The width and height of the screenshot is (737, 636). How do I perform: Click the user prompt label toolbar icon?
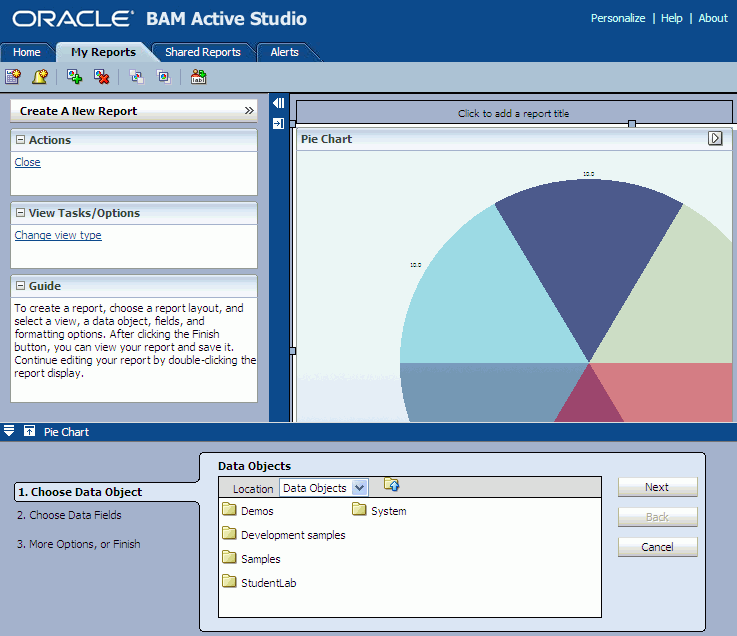[198, 76]
